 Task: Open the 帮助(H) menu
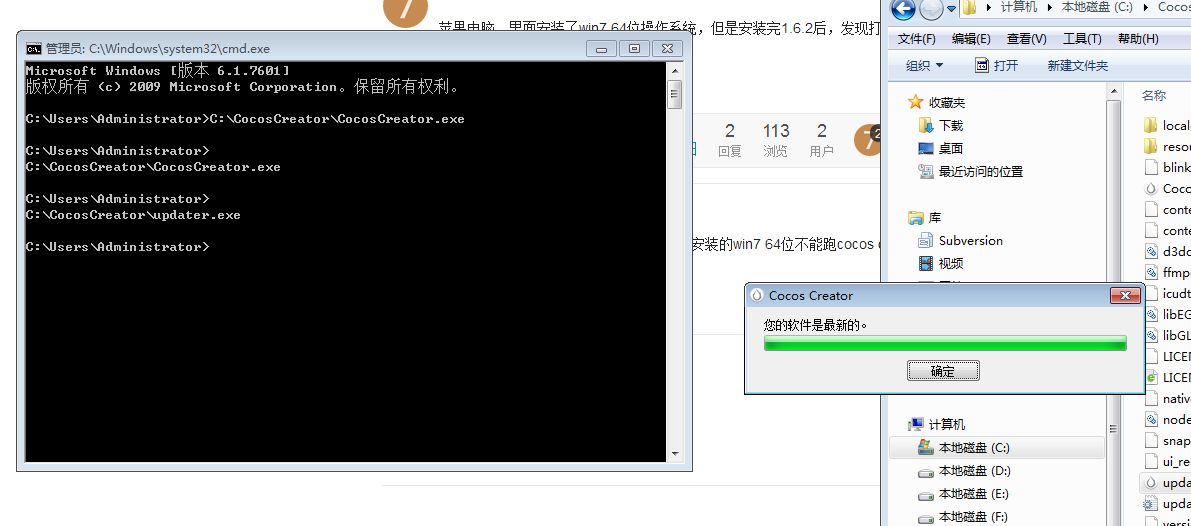(x=1139, y=39)
